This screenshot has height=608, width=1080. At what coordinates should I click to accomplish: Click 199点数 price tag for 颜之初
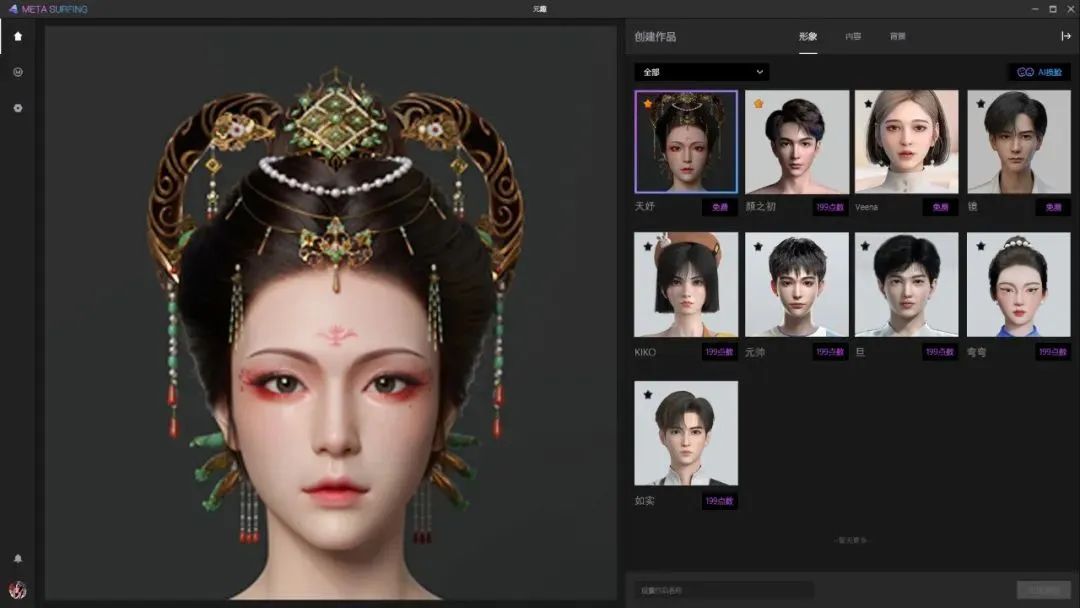point(829,207)
